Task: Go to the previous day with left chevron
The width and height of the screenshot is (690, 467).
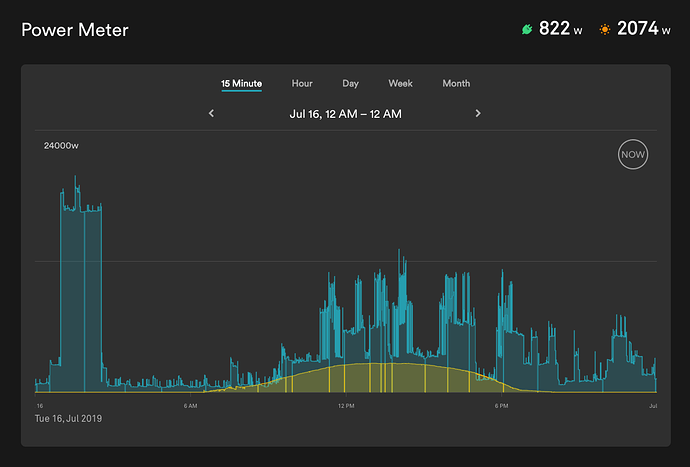Action: [211, 114]
